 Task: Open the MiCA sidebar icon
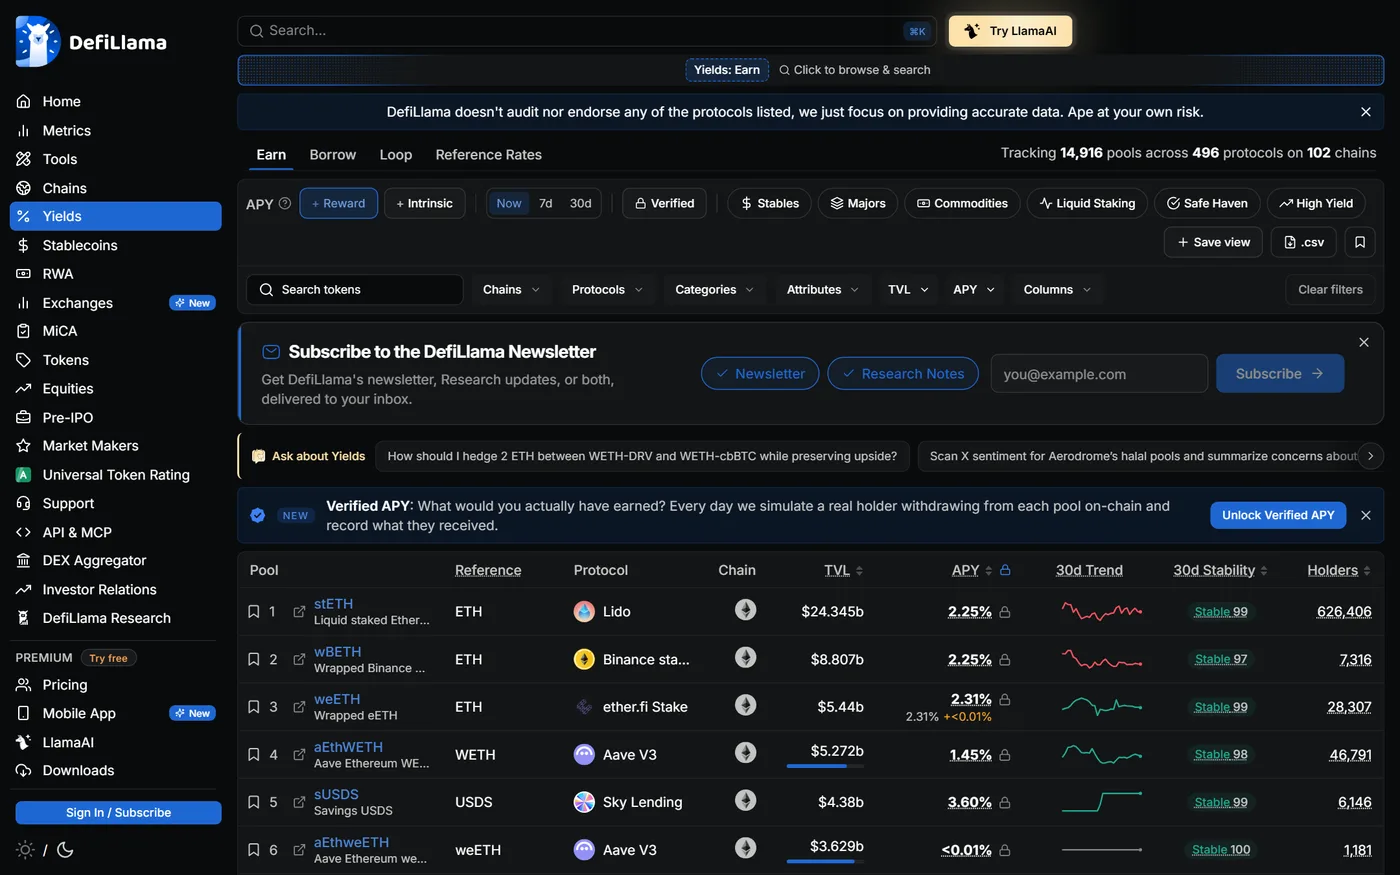click(x=24, y=331)
